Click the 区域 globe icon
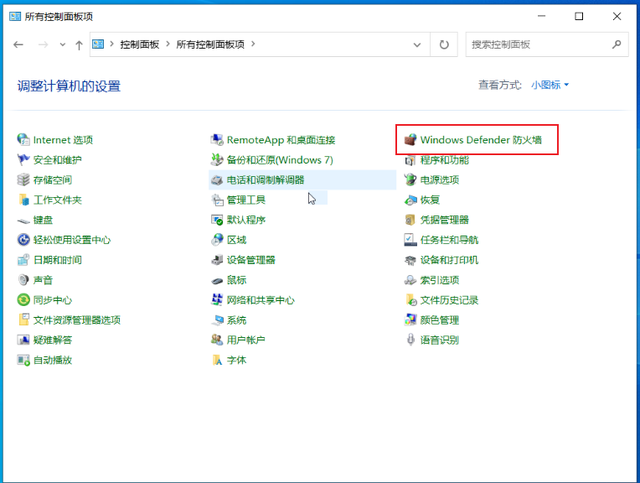This screenshot has width=640, height=483. point(217,240)
